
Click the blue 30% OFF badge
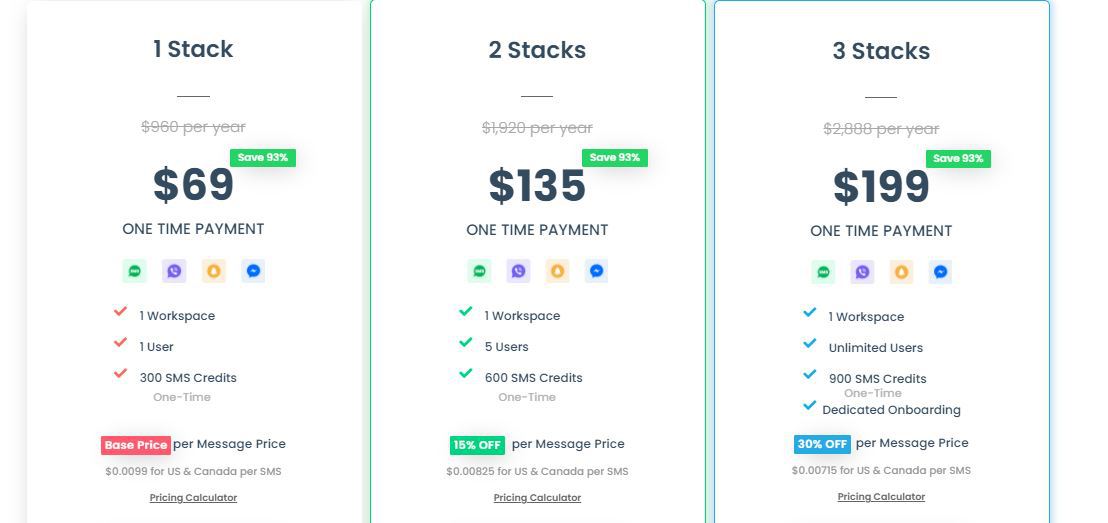(822, 444)
